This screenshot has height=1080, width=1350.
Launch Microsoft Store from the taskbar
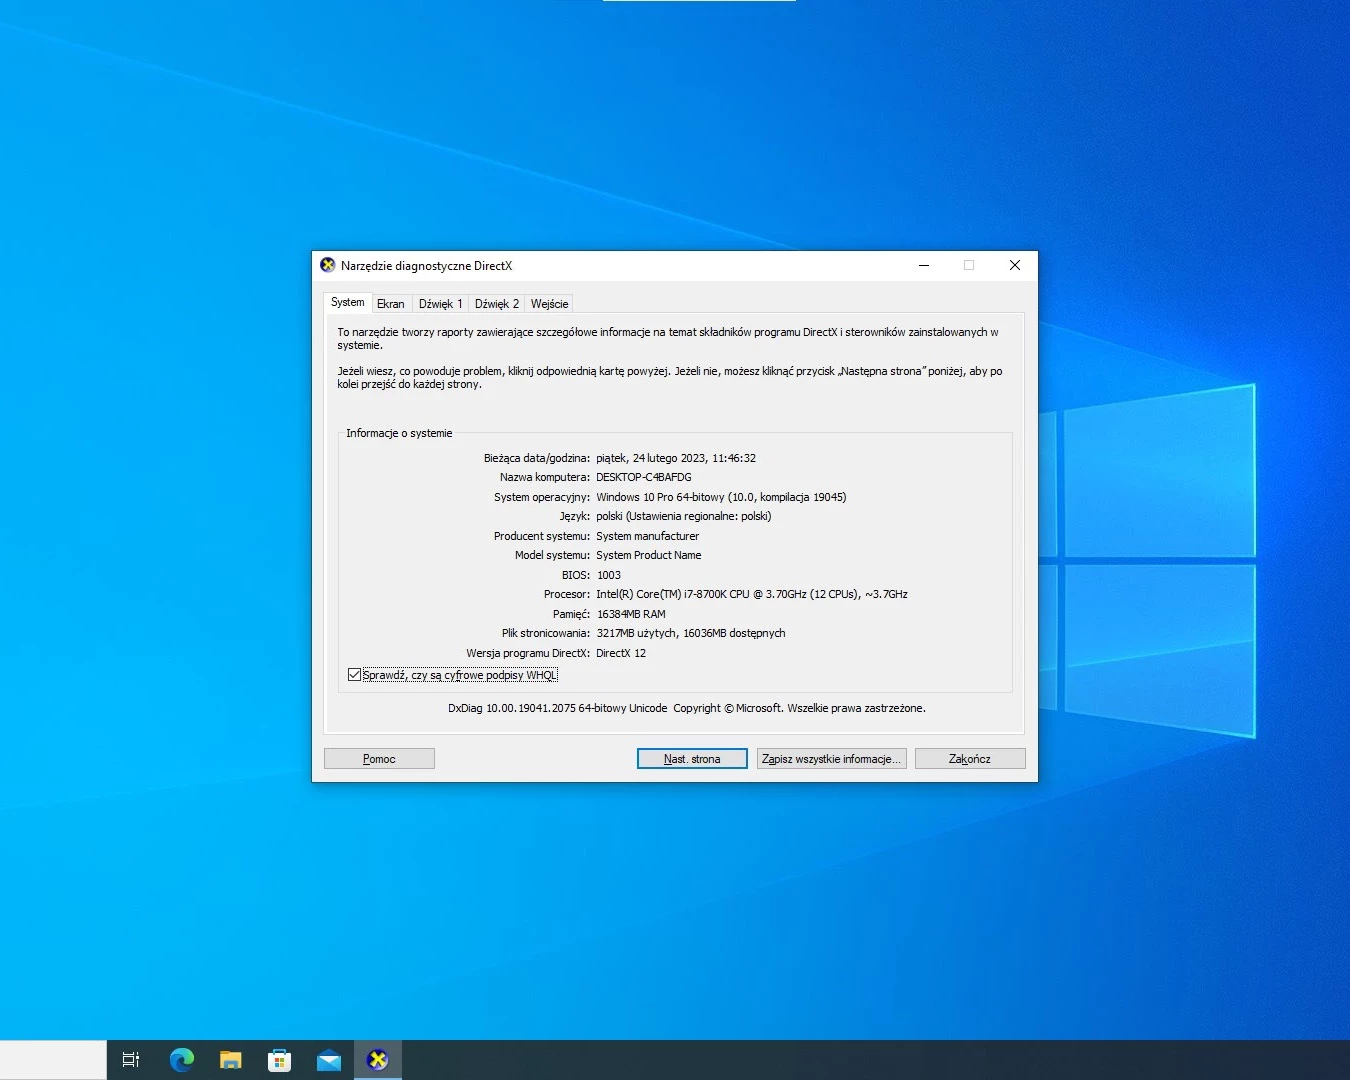pyautogui.click(x=280, y=1060)
